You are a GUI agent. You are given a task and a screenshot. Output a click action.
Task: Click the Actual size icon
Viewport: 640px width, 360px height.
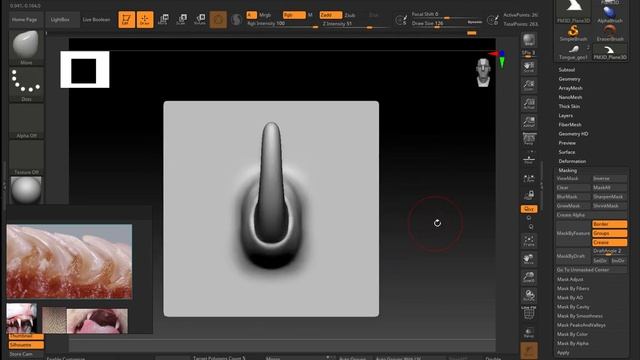pyautogui.click(x=529, y=103)
